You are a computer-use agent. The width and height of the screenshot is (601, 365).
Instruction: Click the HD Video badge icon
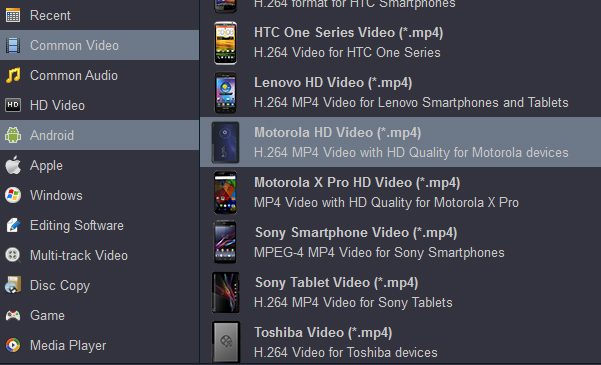click(x=13, y=105)
